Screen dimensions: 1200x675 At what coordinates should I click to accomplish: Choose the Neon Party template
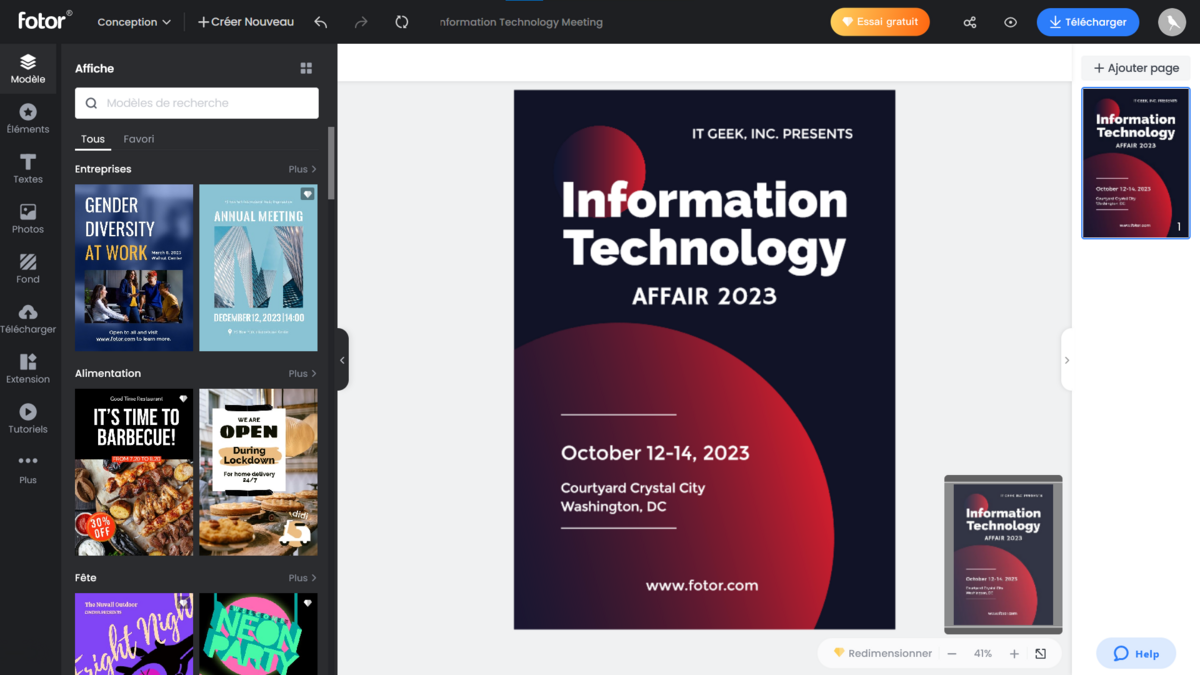pyautogui.click(x=258, y=634)
